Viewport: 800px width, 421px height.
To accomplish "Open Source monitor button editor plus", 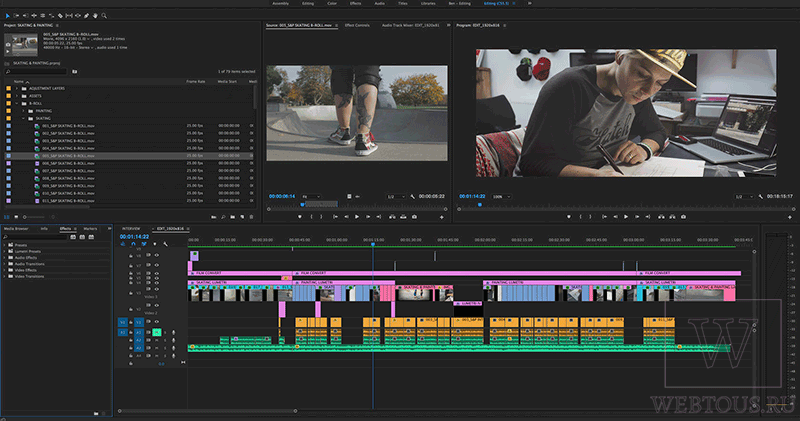I will tap(442, 217).
